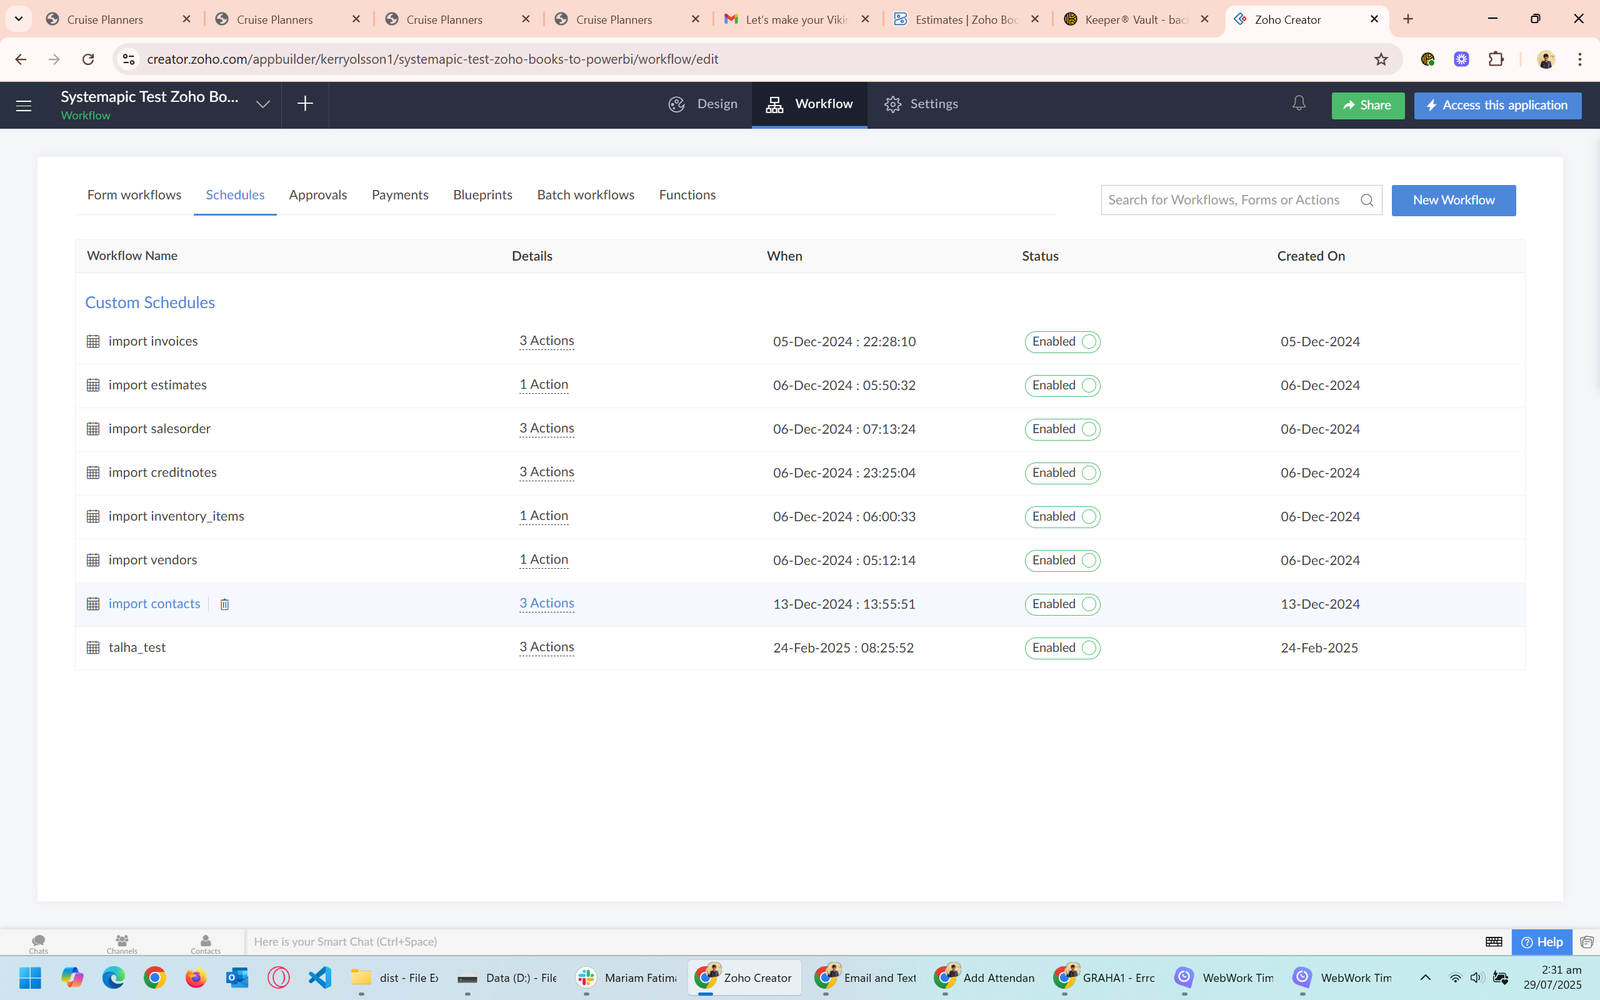Select the Form workflows tab
Screen dimensions: 1600x1000
click(134, 195)
